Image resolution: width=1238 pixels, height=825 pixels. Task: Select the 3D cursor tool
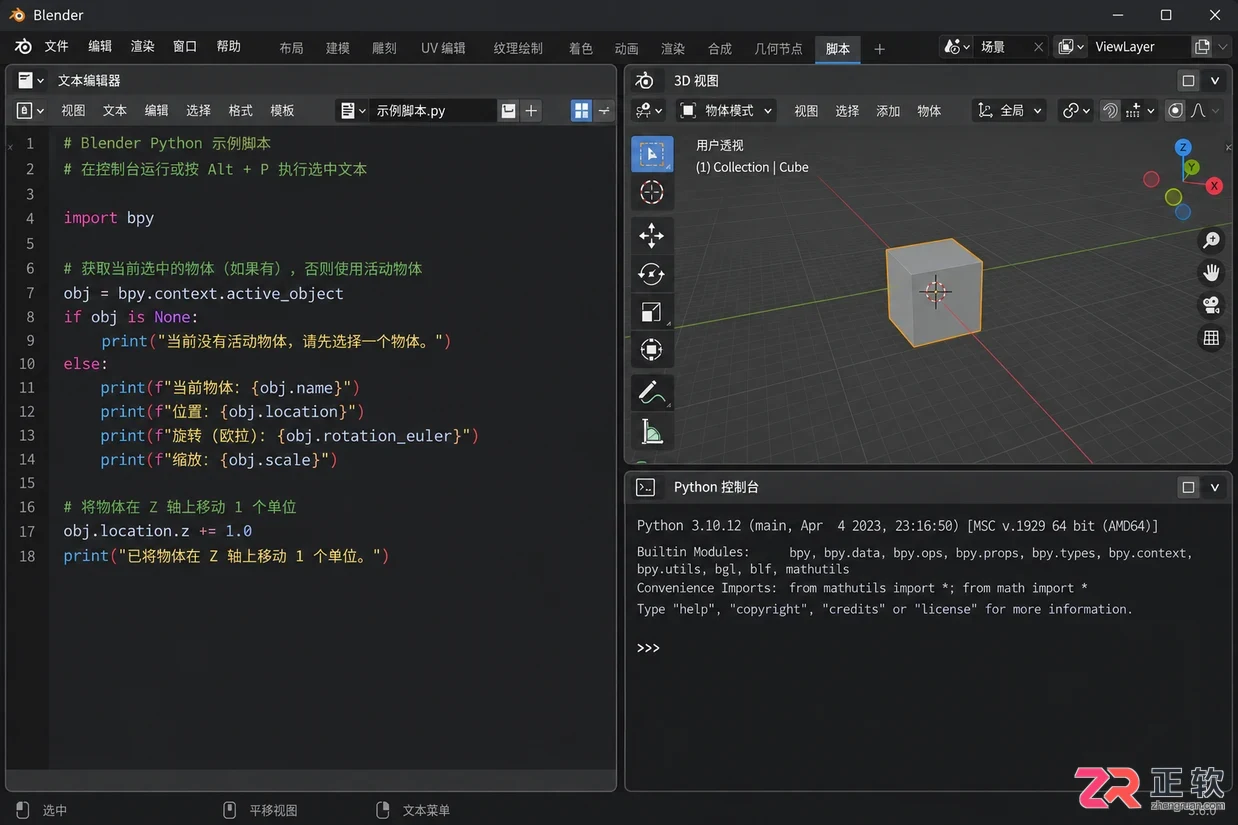point(651,193)
